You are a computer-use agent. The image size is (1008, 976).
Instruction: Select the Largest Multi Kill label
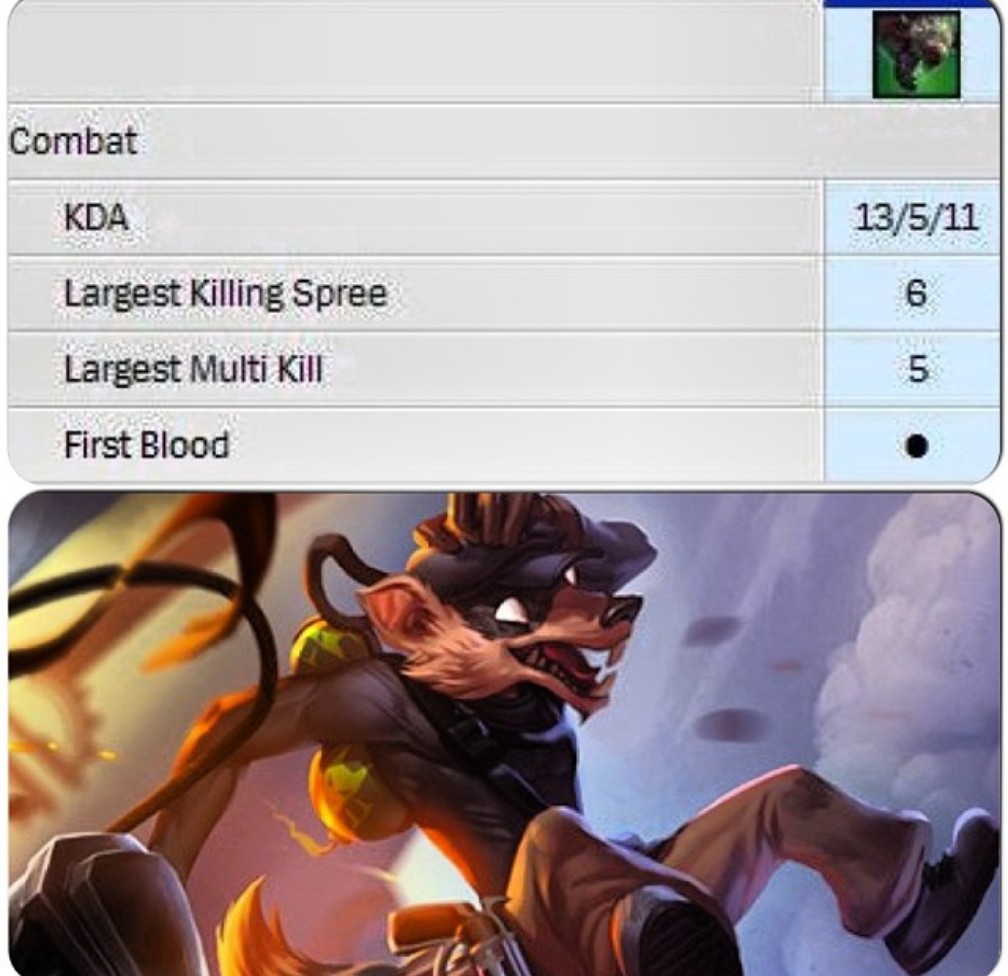[193, 369]
